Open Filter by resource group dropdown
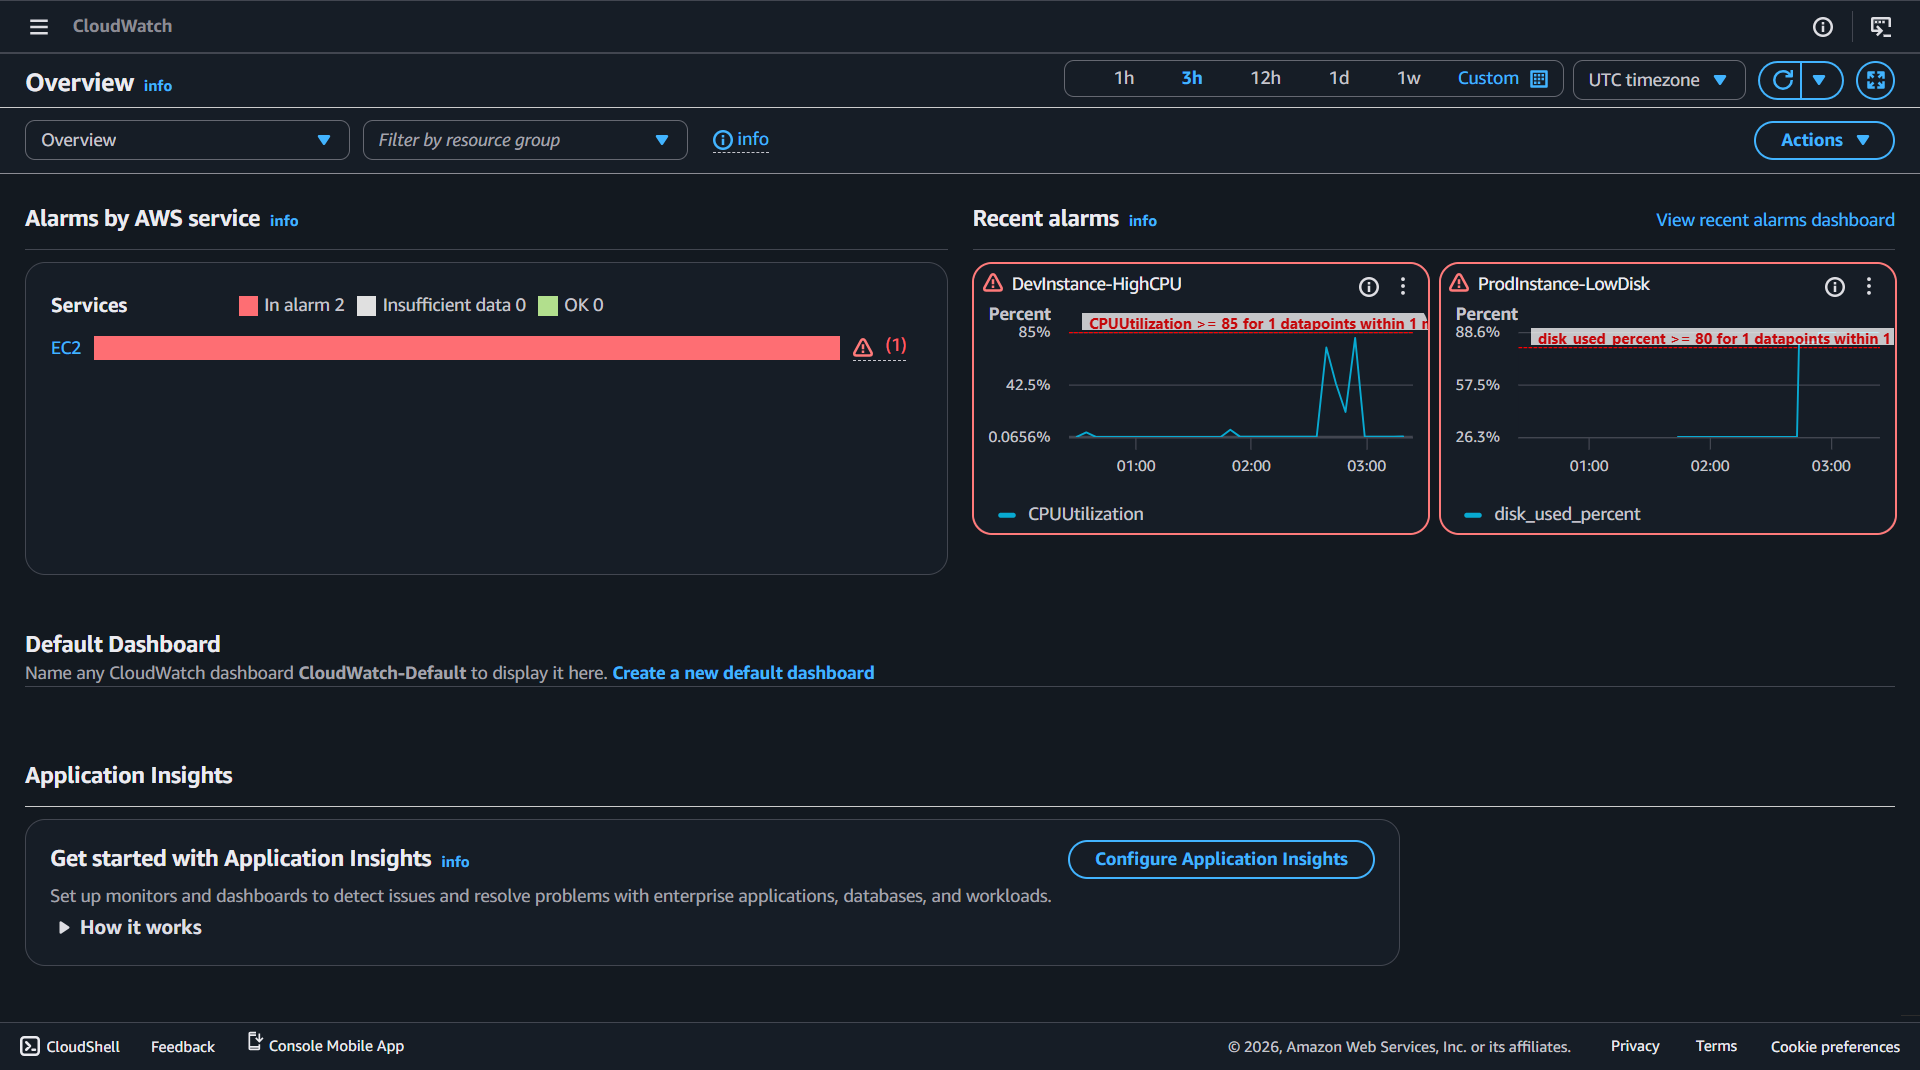 (x=525, y=140)
